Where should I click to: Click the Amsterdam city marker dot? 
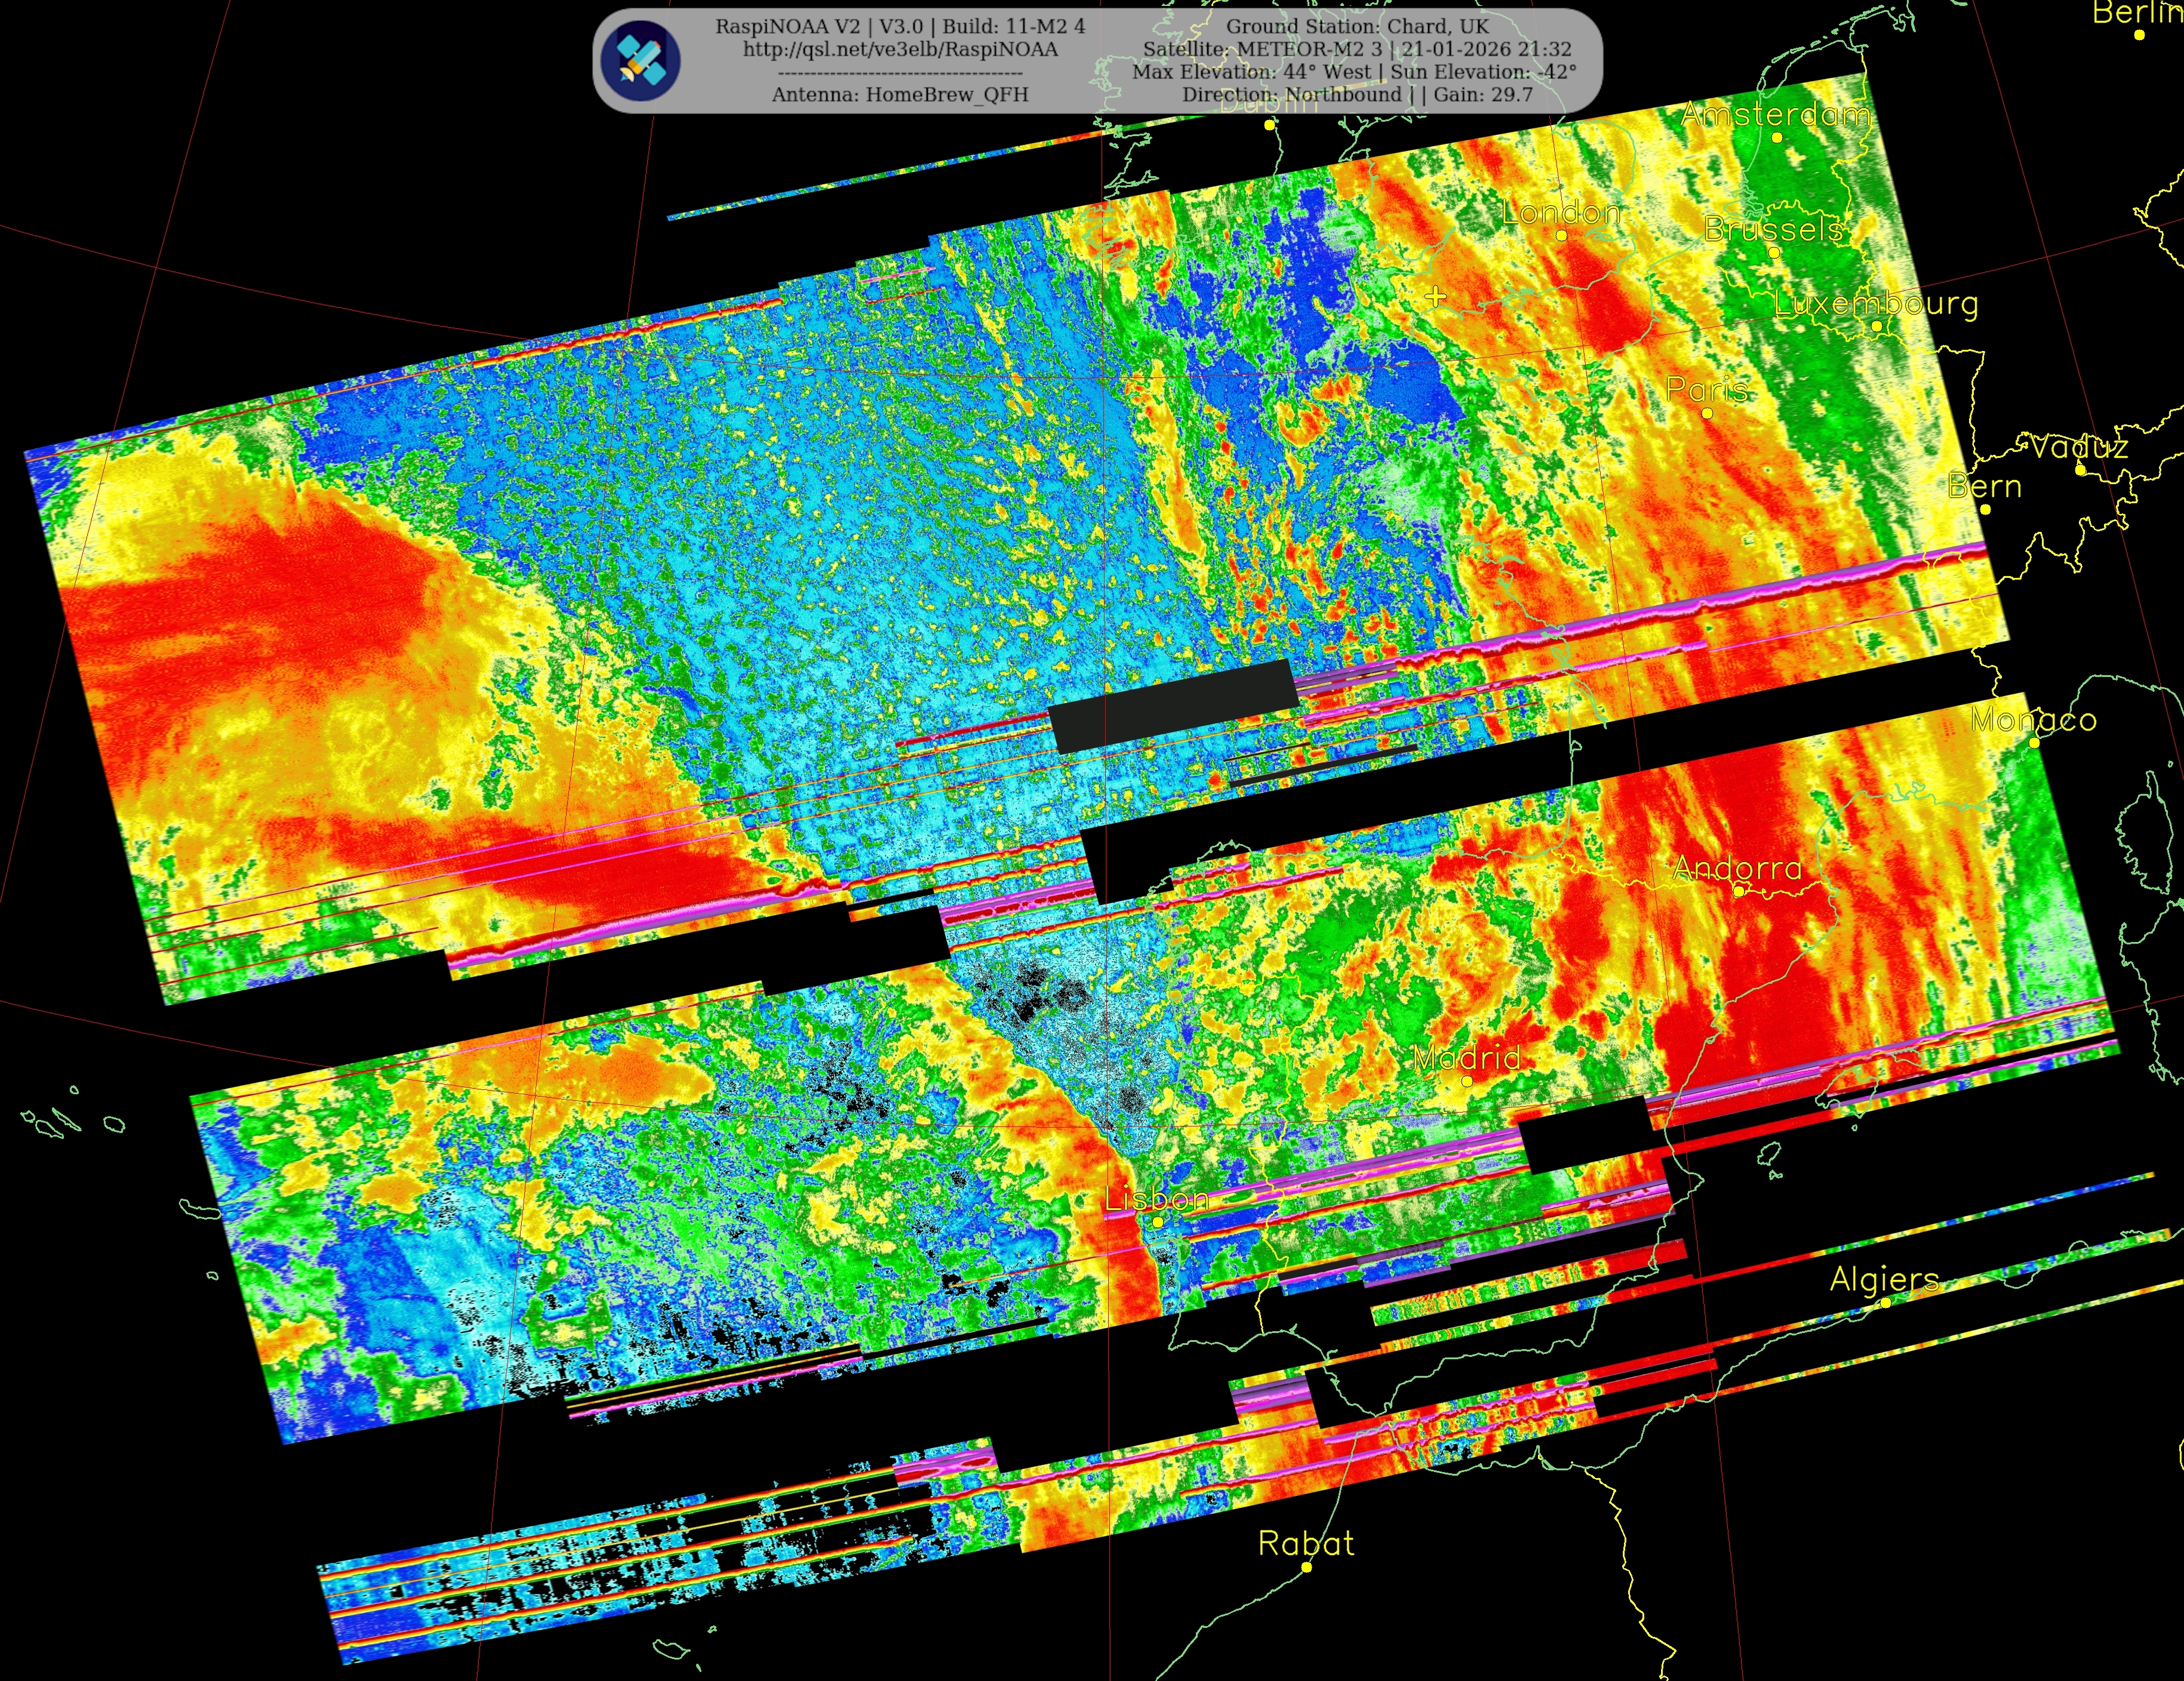click(1777, 138)
